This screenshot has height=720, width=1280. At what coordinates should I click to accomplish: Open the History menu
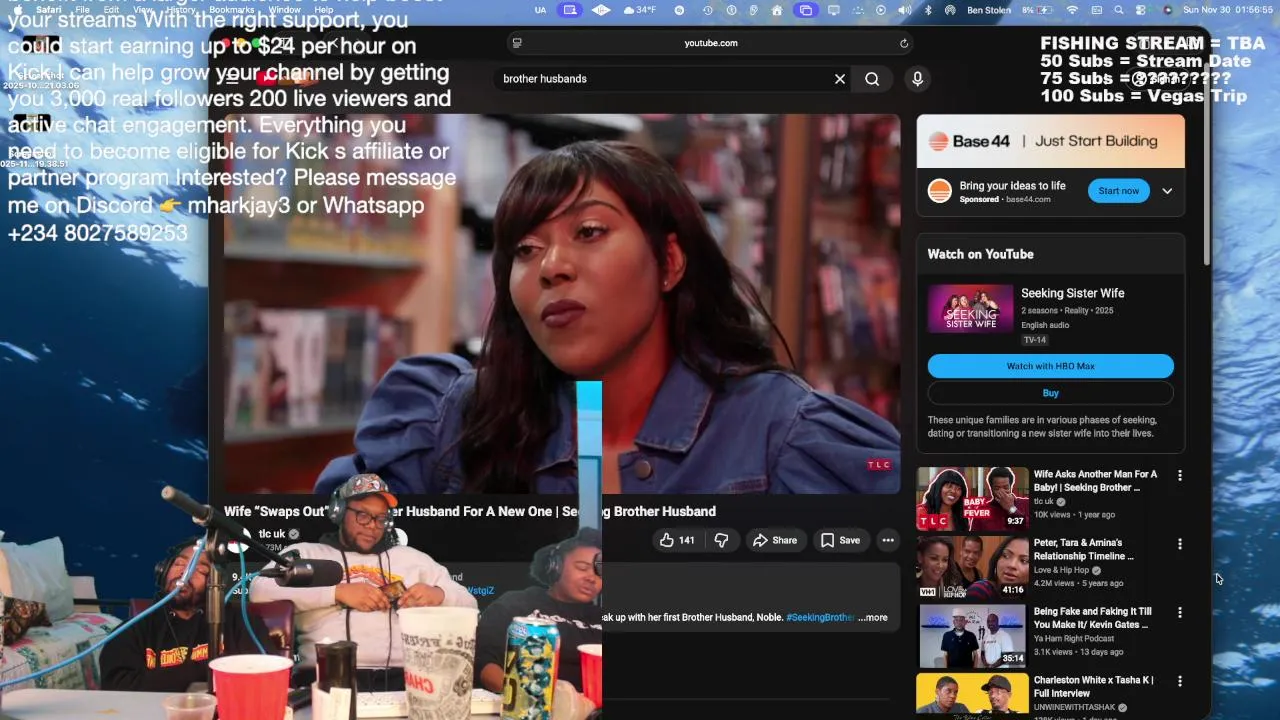[181, 10]
